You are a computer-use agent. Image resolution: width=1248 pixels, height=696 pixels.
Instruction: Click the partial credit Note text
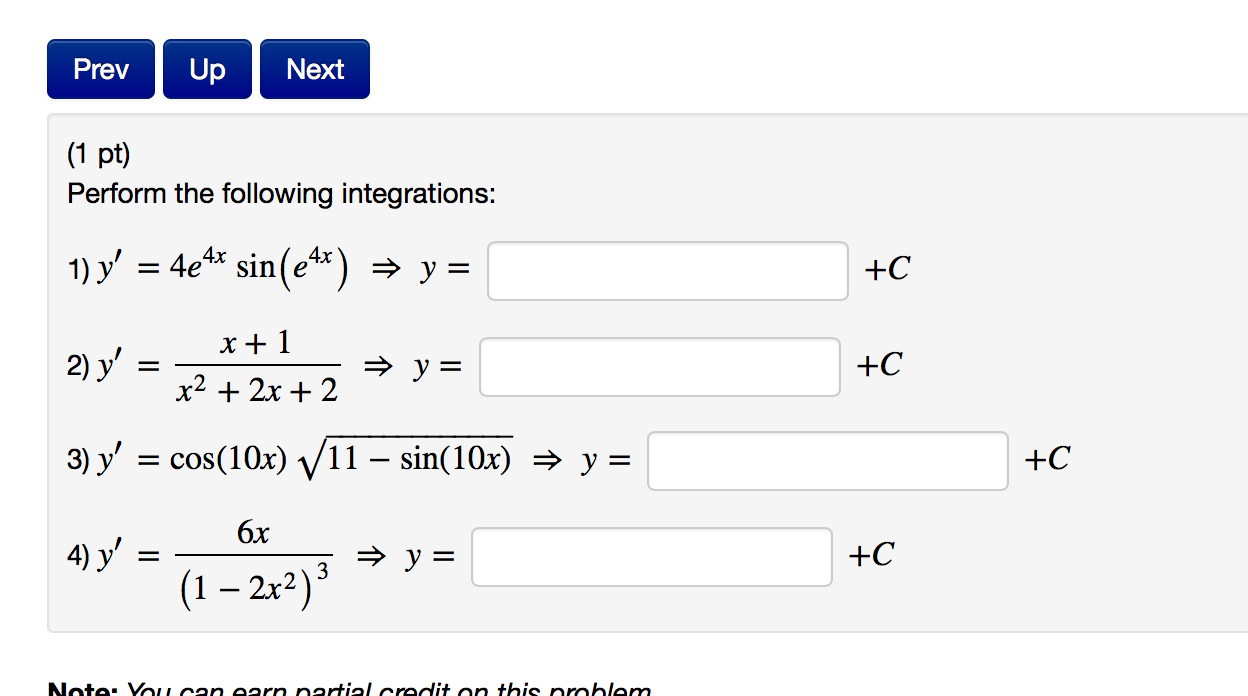(x=350, y=689)
